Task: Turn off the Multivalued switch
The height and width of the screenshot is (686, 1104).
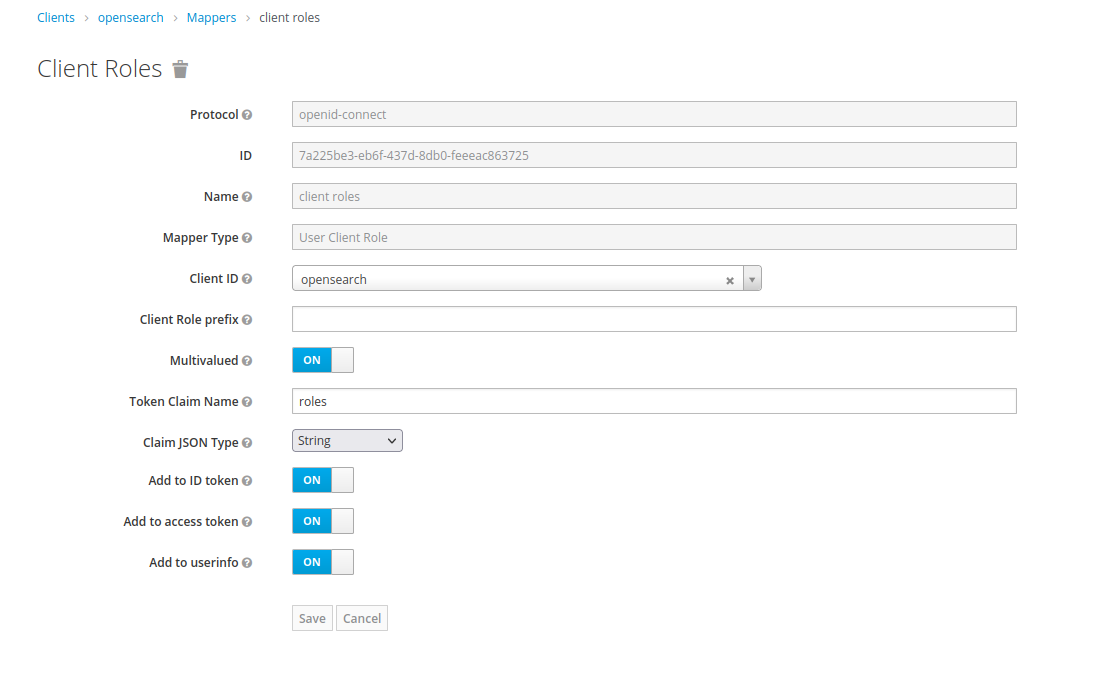Action: coord(322,360)
